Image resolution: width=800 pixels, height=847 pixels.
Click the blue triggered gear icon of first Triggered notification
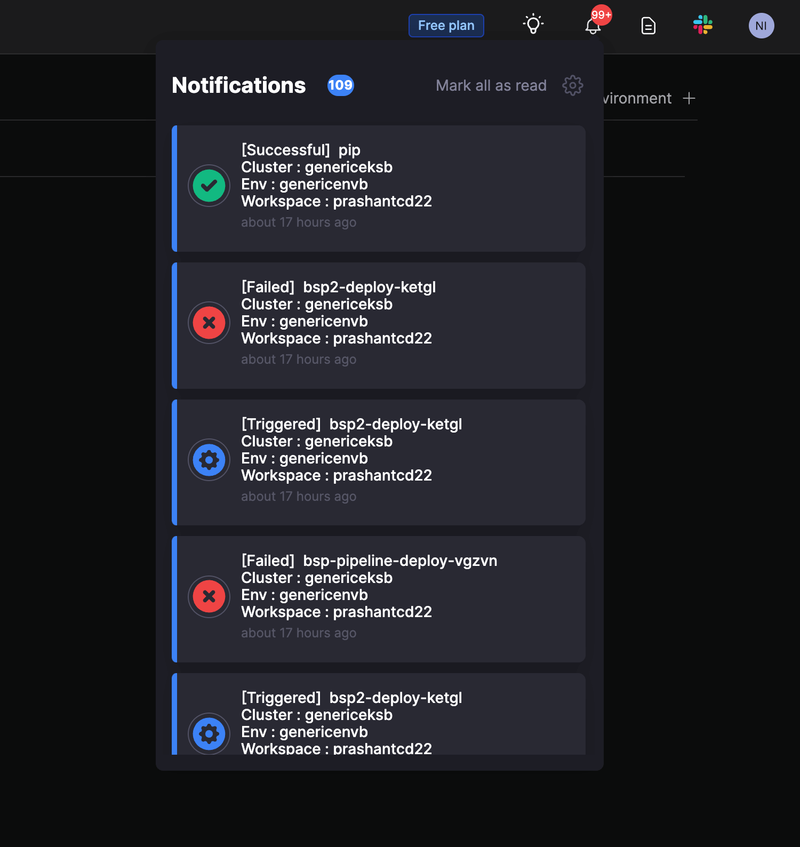(209, 460)
